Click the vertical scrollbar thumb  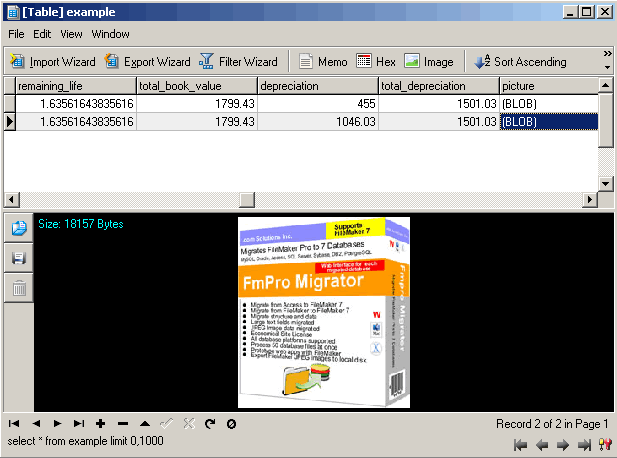(605, 120)
